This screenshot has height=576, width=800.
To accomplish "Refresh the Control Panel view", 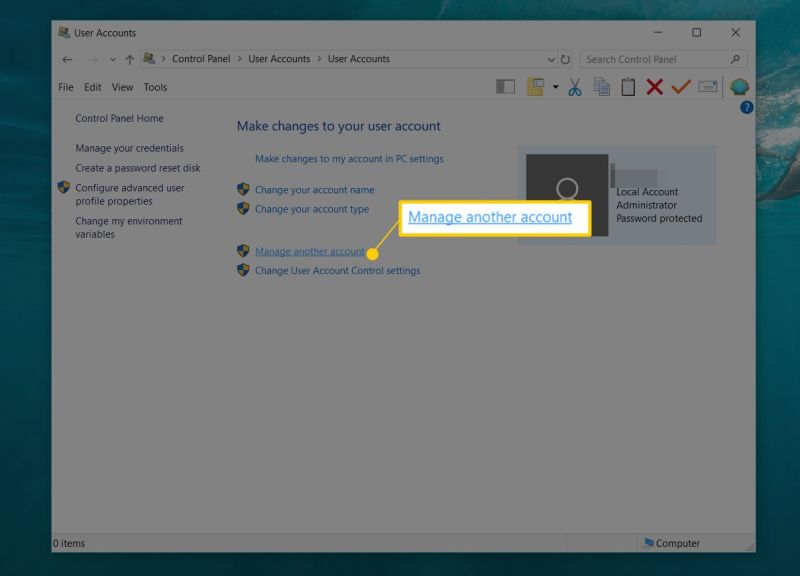I will click(565, 59).
